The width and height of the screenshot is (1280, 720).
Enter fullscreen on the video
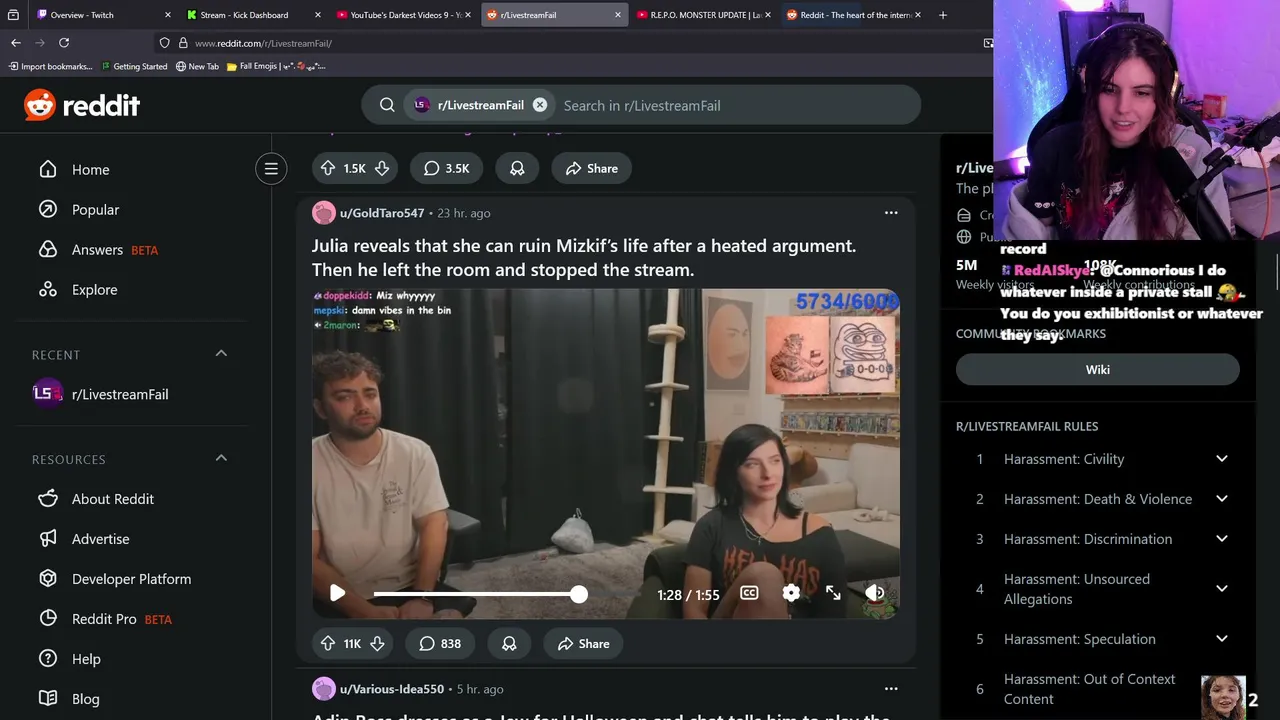click(833, 593)
